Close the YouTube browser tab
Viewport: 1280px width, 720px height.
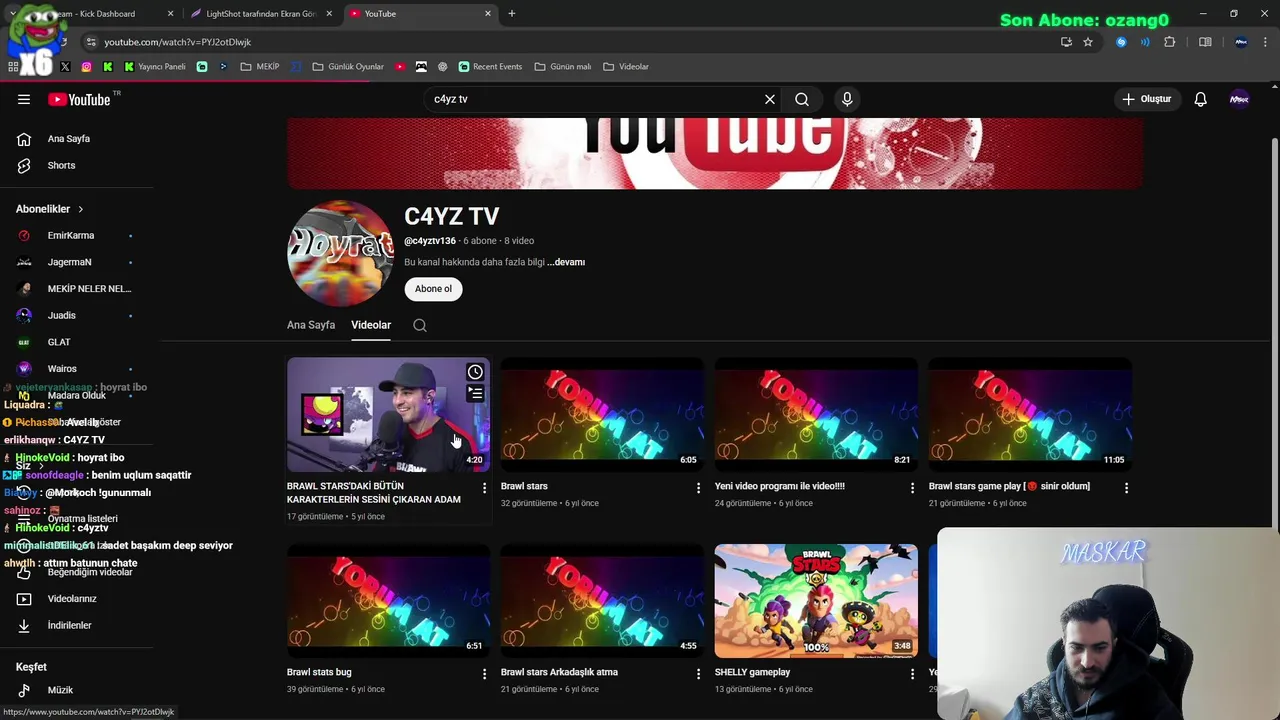(488, 14)
